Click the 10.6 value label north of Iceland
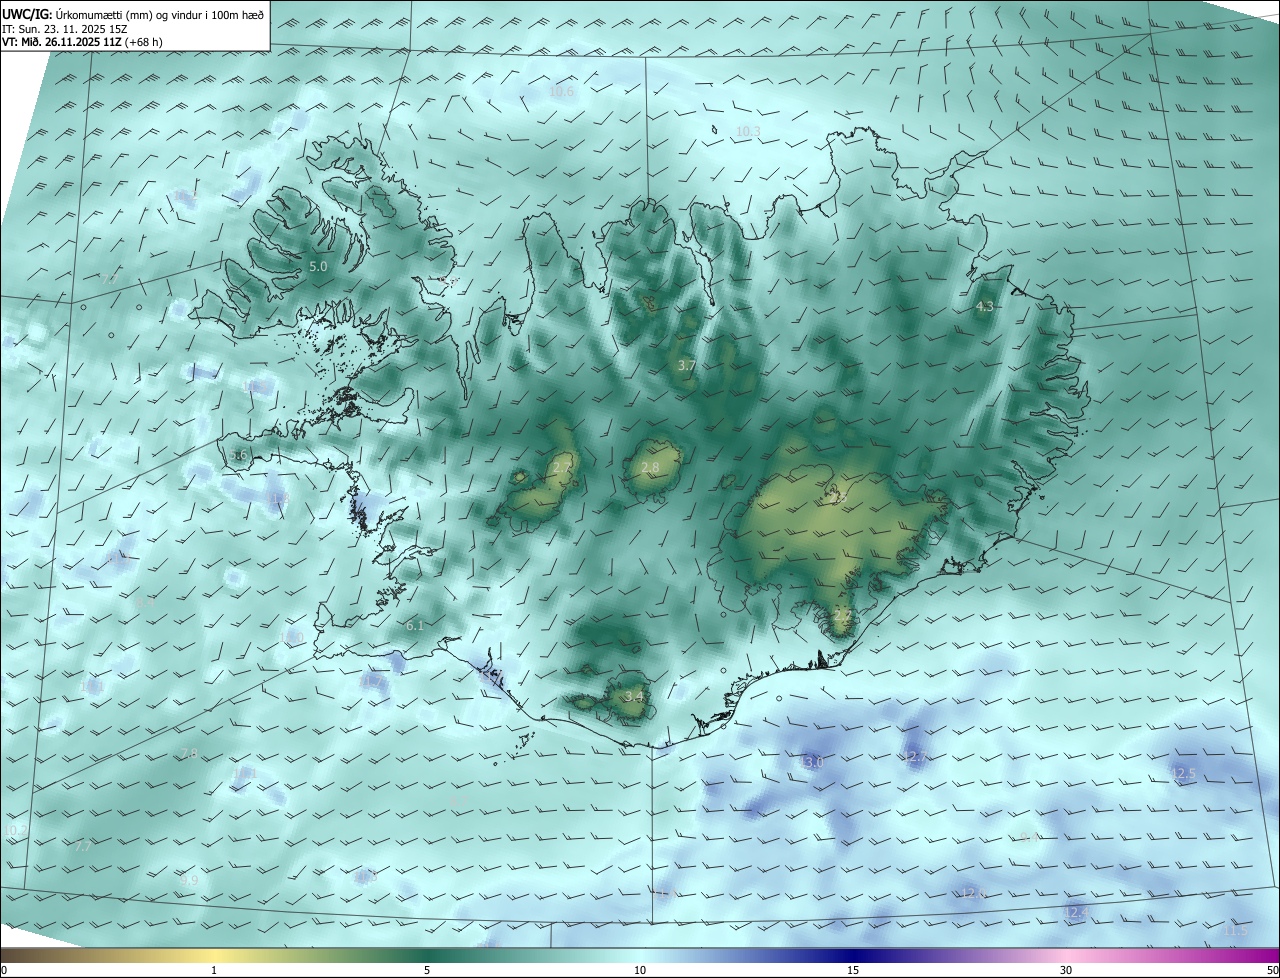This screenshot has height=978, width=1280. 562,92
